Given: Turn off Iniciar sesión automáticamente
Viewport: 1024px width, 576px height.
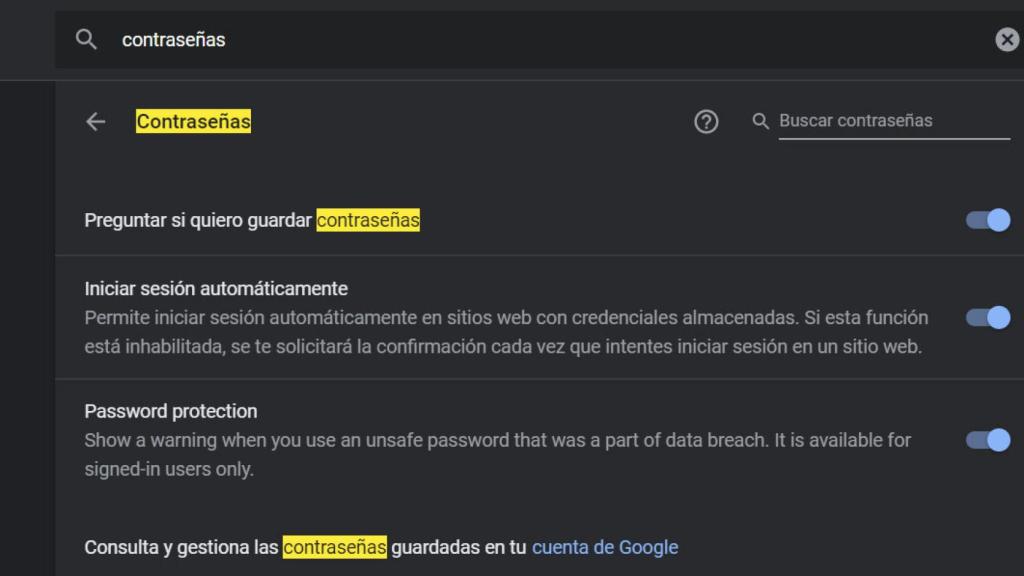Looking at the screenshot, I should 985,317.
